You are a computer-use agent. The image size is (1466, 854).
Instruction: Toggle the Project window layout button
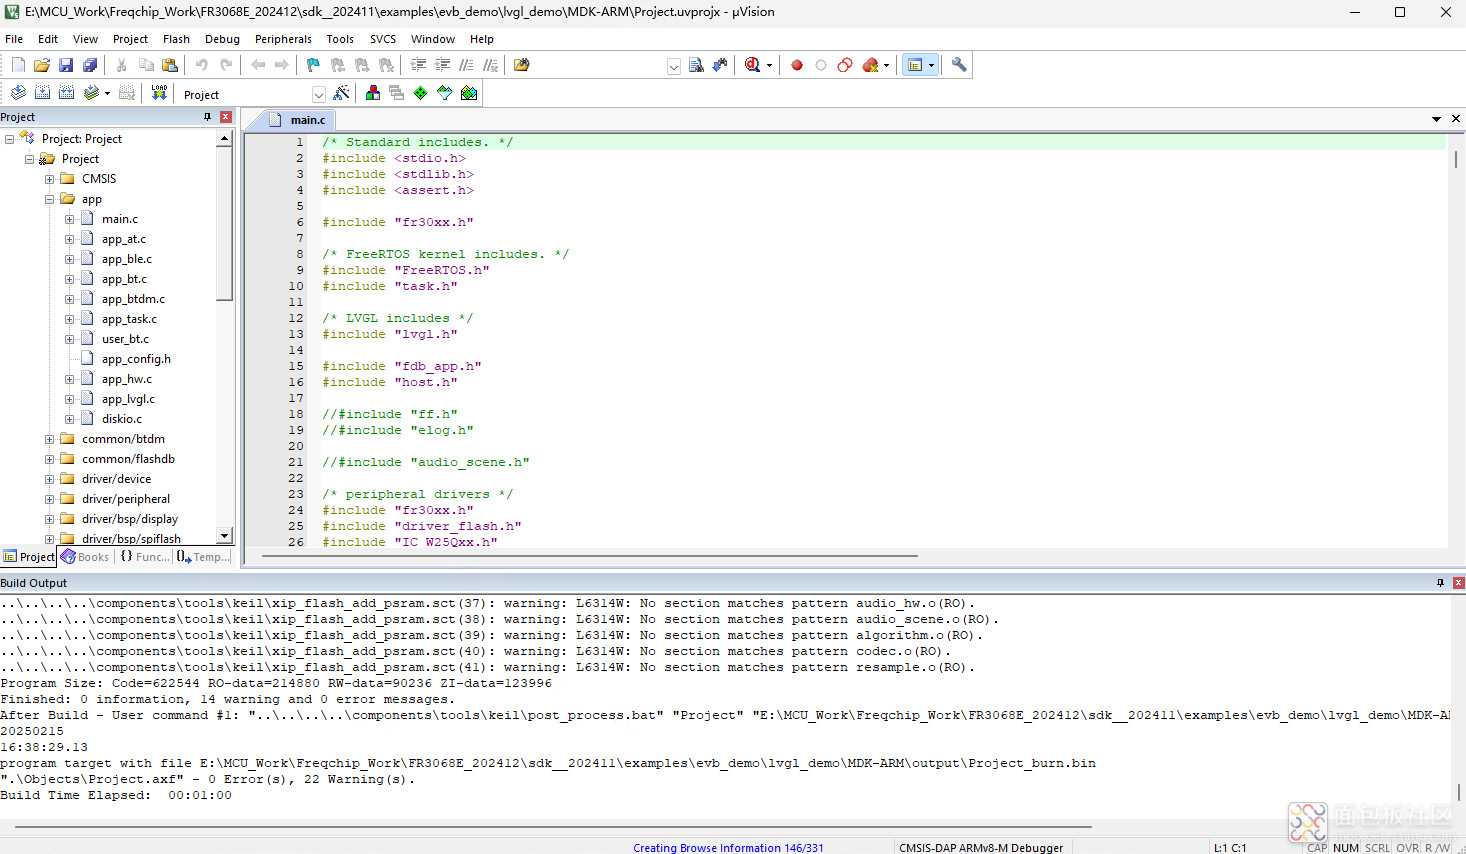(x=914, y=65)
